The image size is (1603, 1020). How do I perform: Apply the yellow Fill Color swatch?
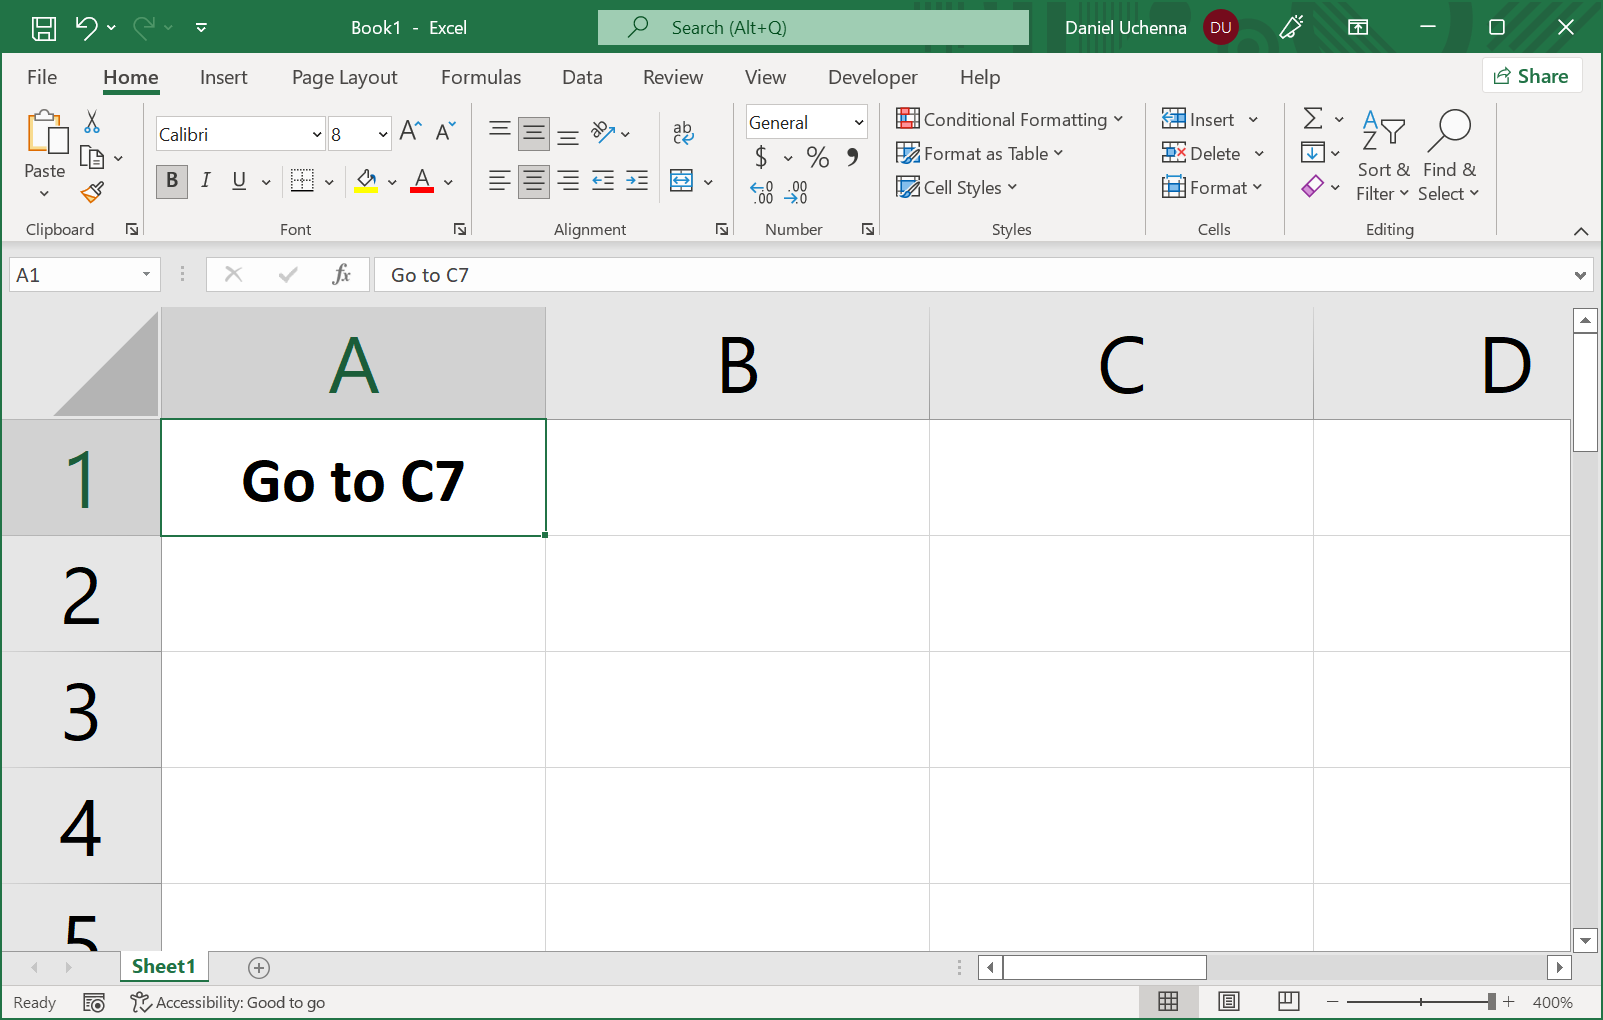[366, 181]
